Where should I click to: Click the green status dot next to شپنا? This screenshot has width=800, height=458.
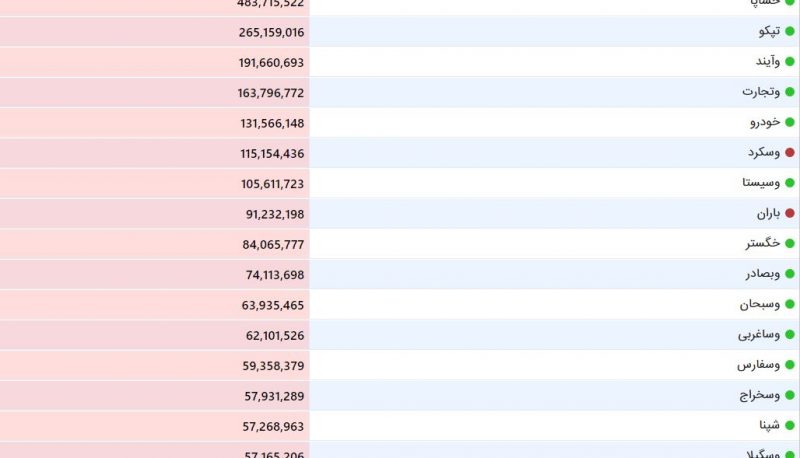click(x=790, y=426)
